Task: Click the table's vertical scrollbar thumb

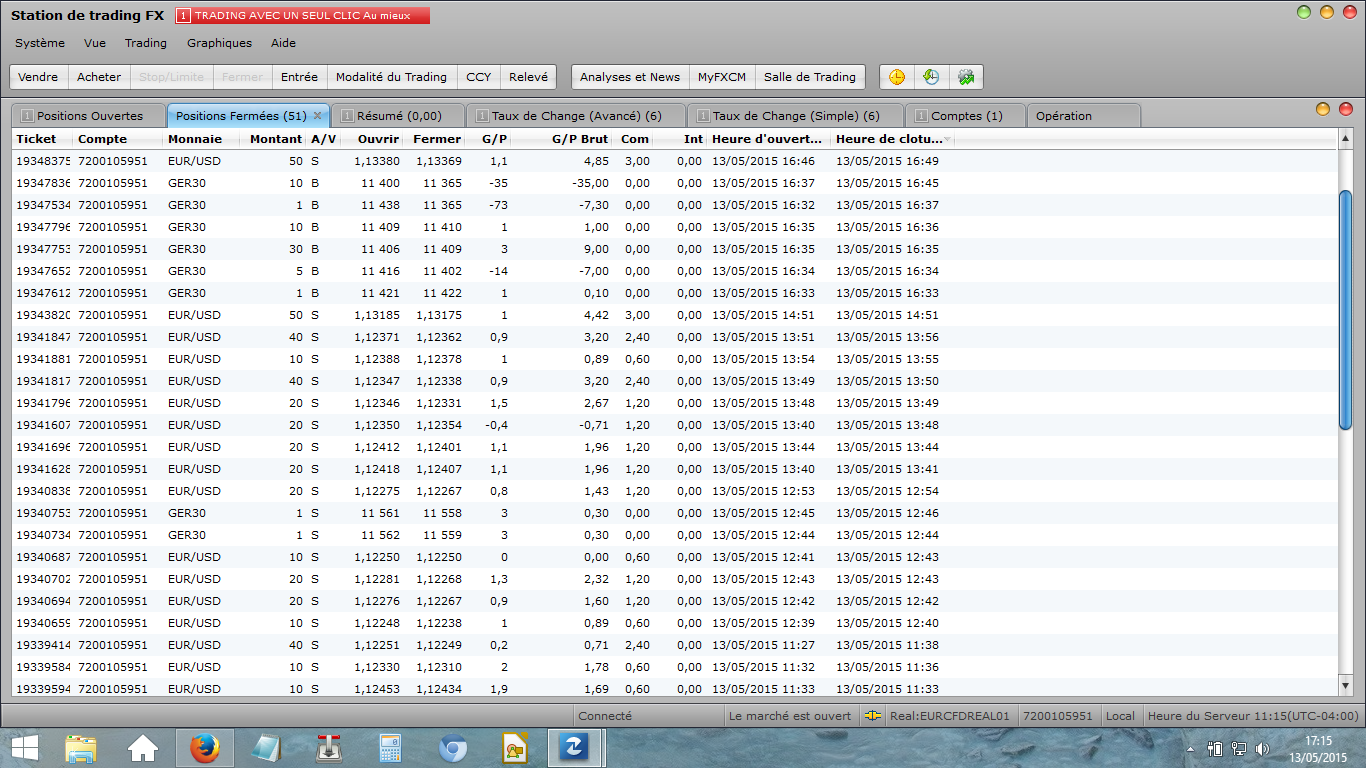Action: [x=1345, y=310]
